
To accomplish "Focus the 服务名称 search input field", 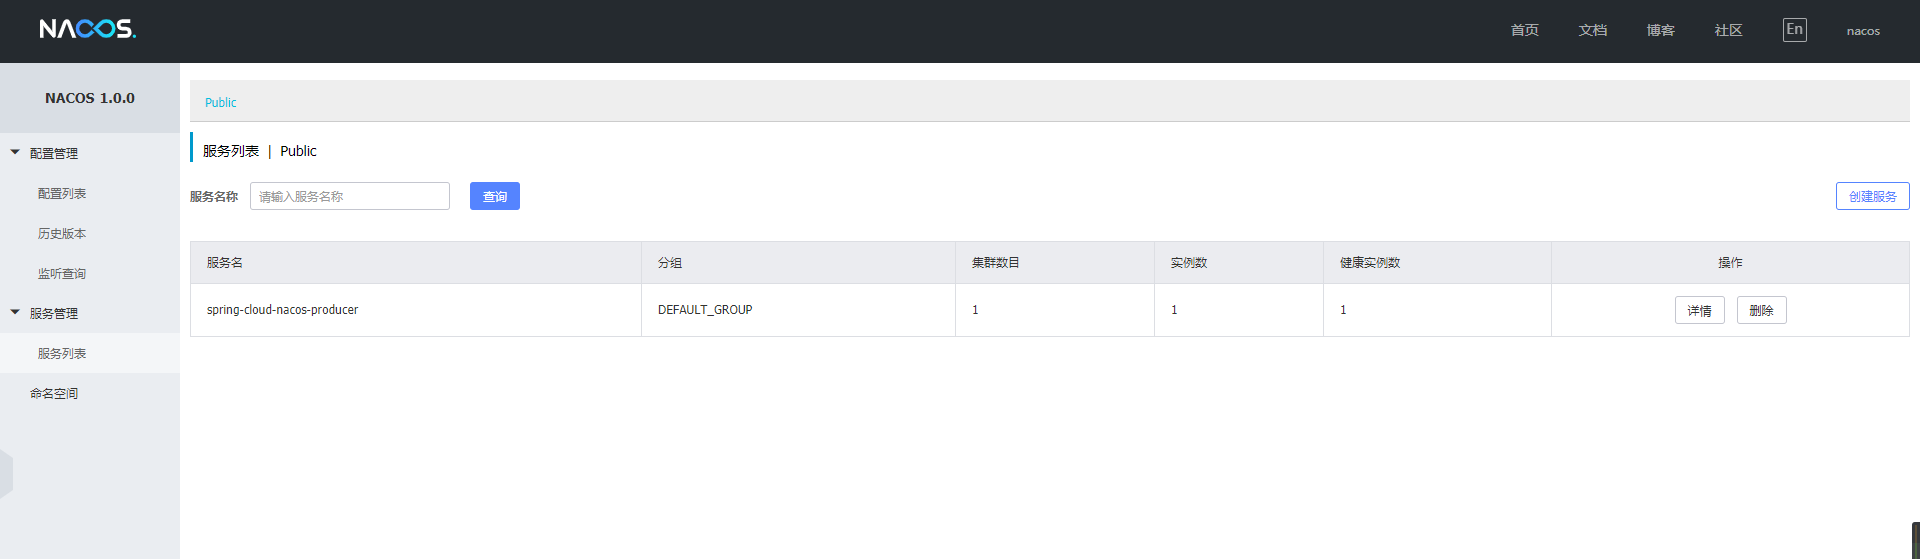I will 349,196.
